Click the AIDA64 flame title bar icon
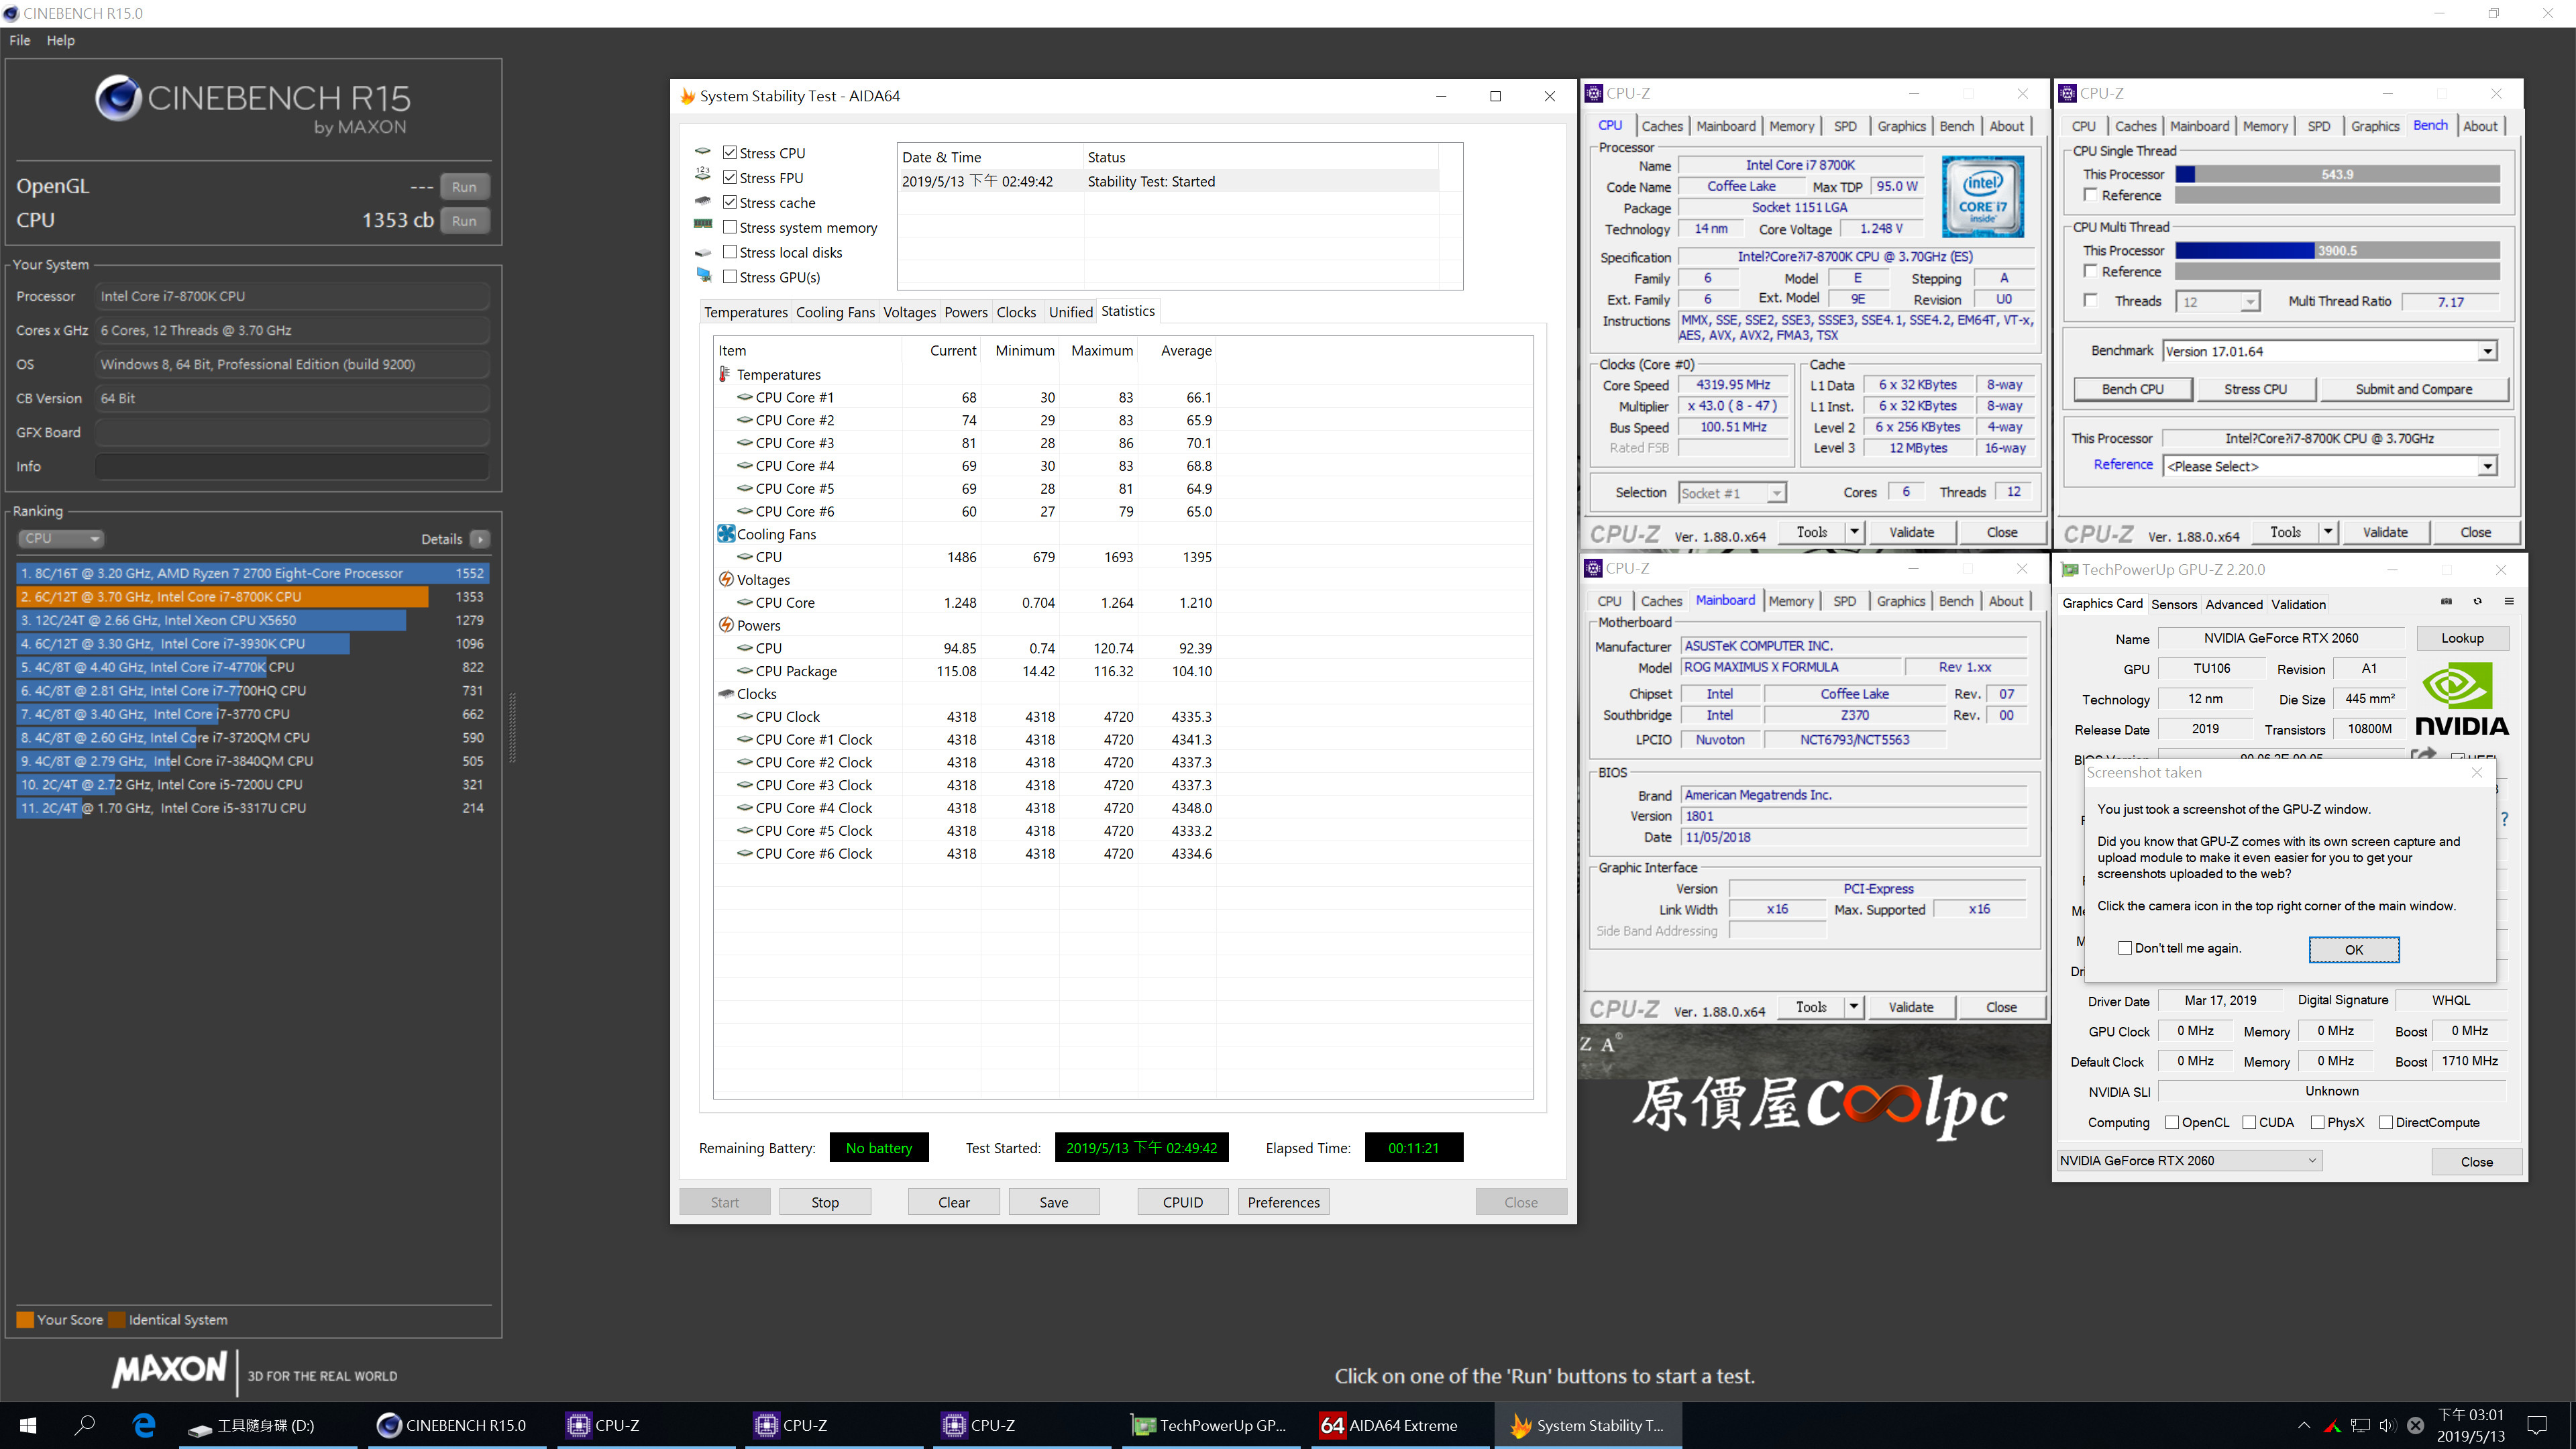Image resolution: width=2576 pixels, height=1449 pixels. tap(687, 96)
